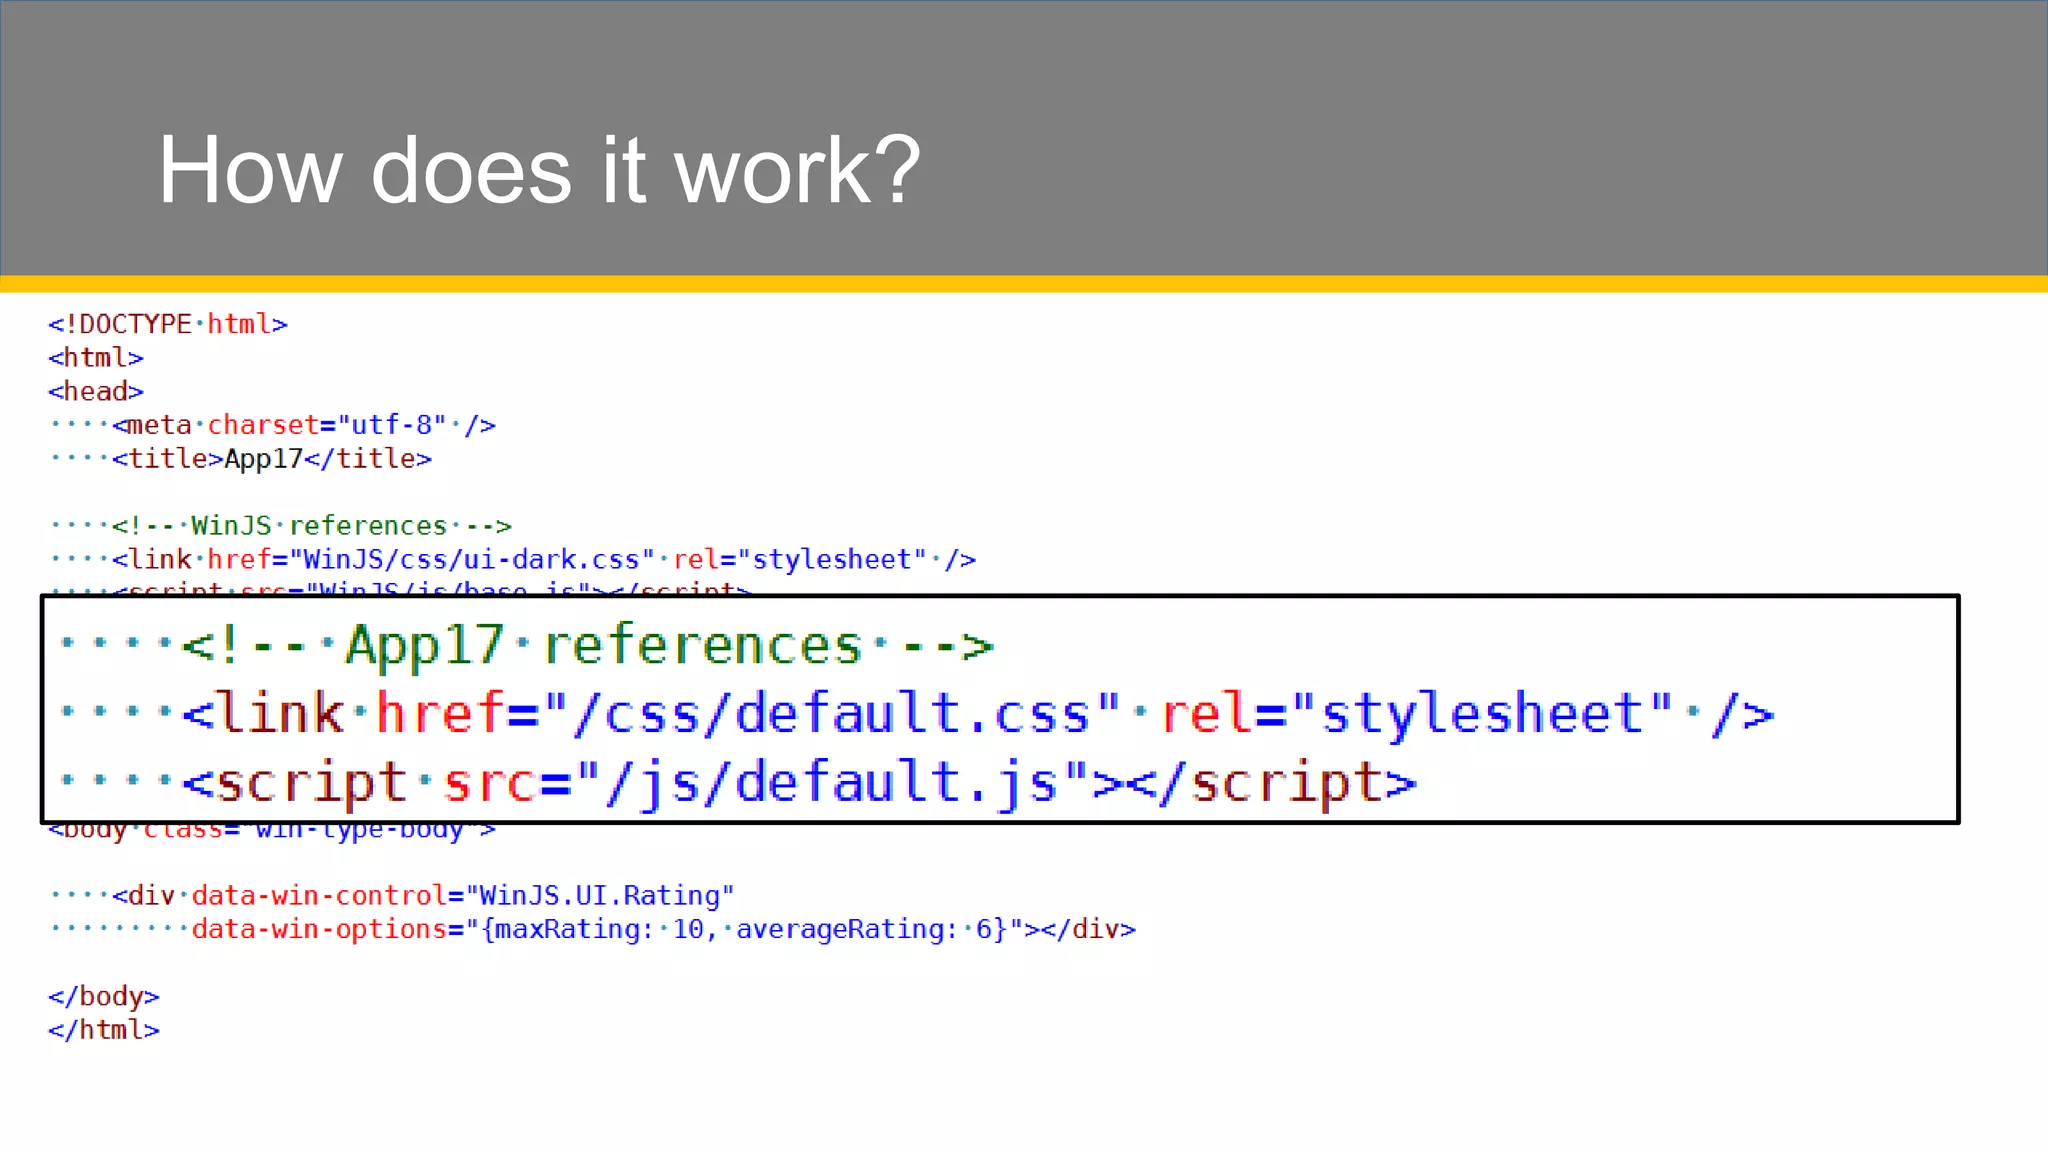The width and height of the screenshot is (2048, 1152).
Task: Click the App17 title tag line
Action: [x=271, y=459]
